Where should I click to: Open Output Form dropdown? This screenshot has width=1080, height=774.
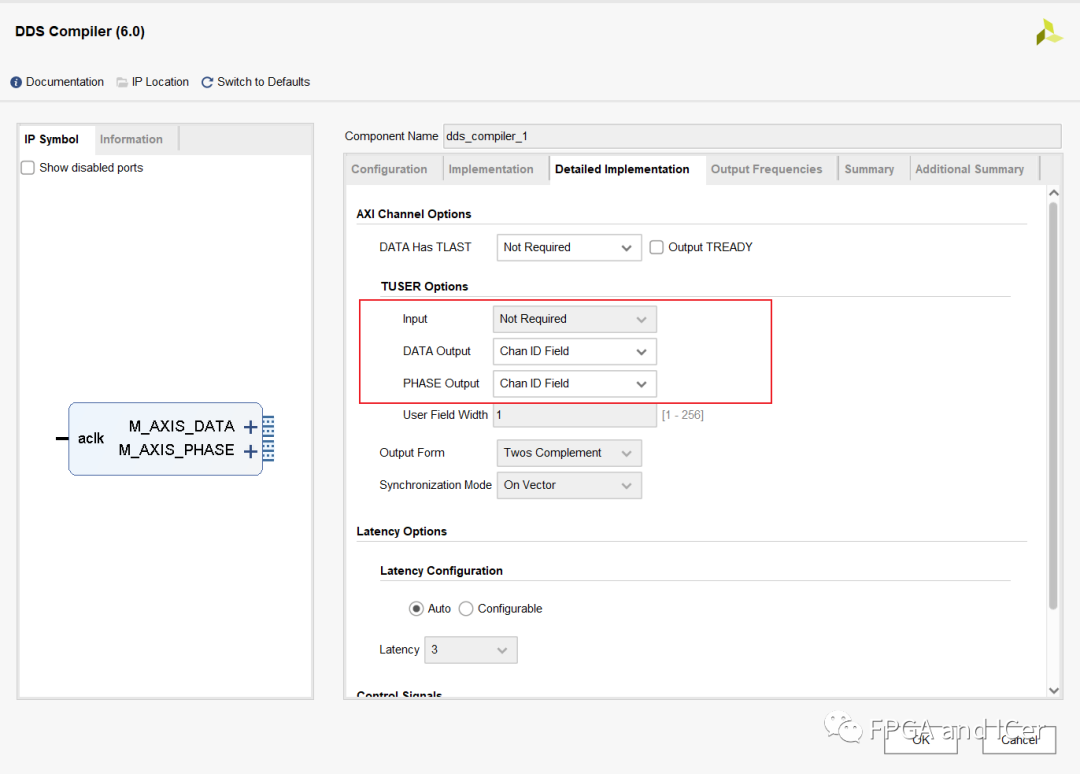(569, 453)
